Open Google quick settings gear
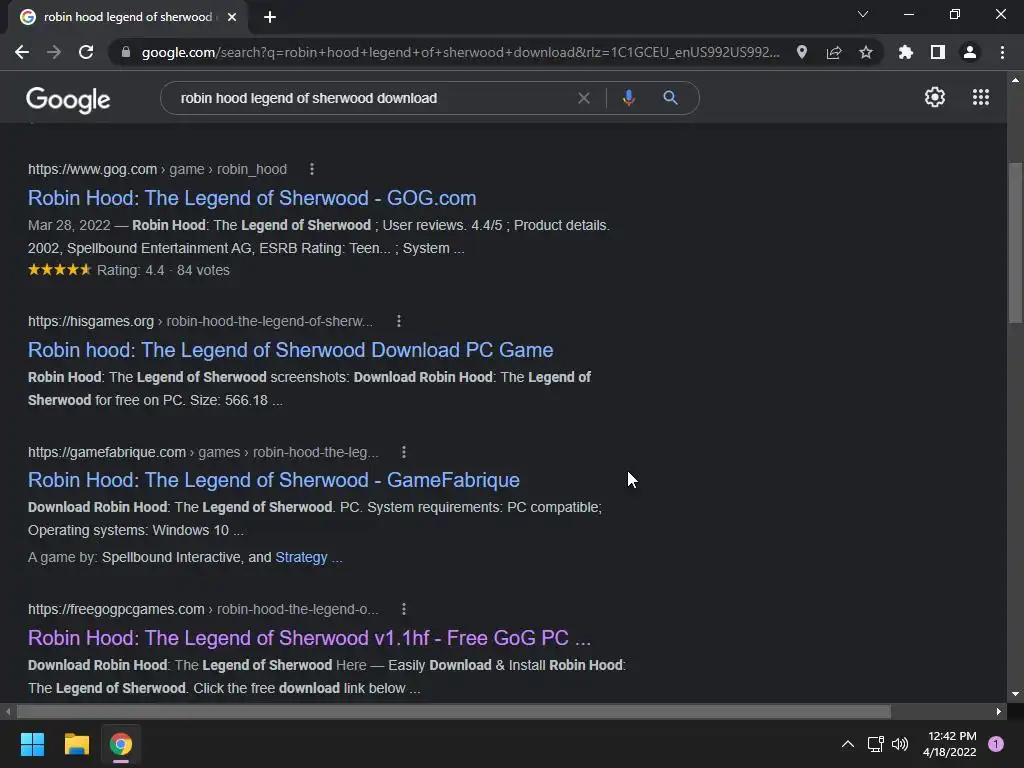Image resolution: width=1024 pixels, height=768 pixels. tap(935, 97)
